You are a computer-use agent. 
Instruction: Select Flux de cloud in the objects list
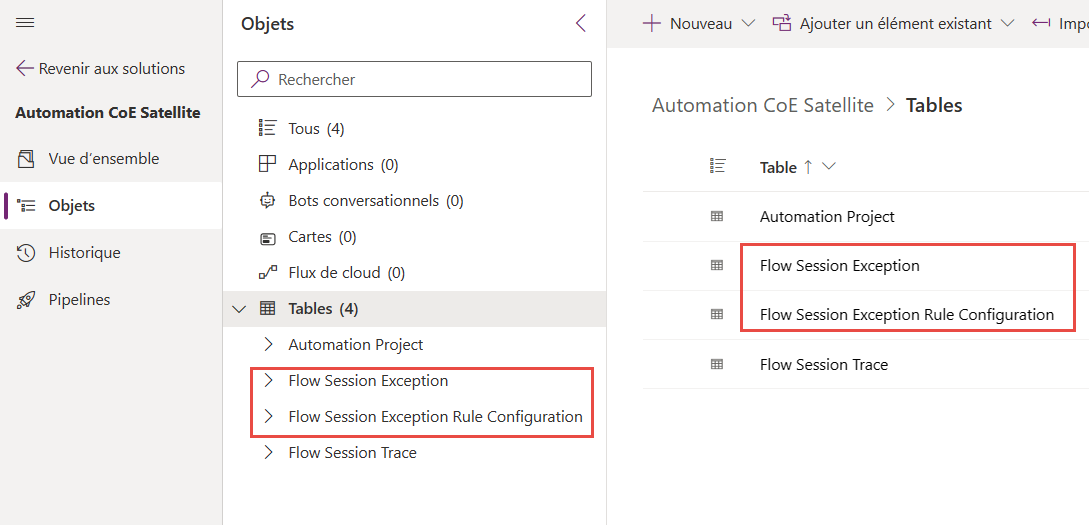346,273
